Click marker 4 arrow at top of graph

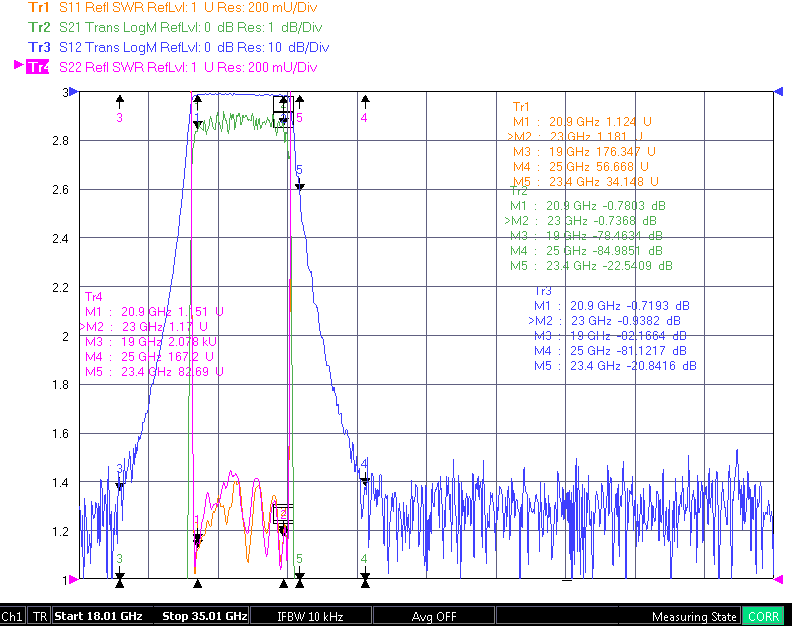click(365, 102)
